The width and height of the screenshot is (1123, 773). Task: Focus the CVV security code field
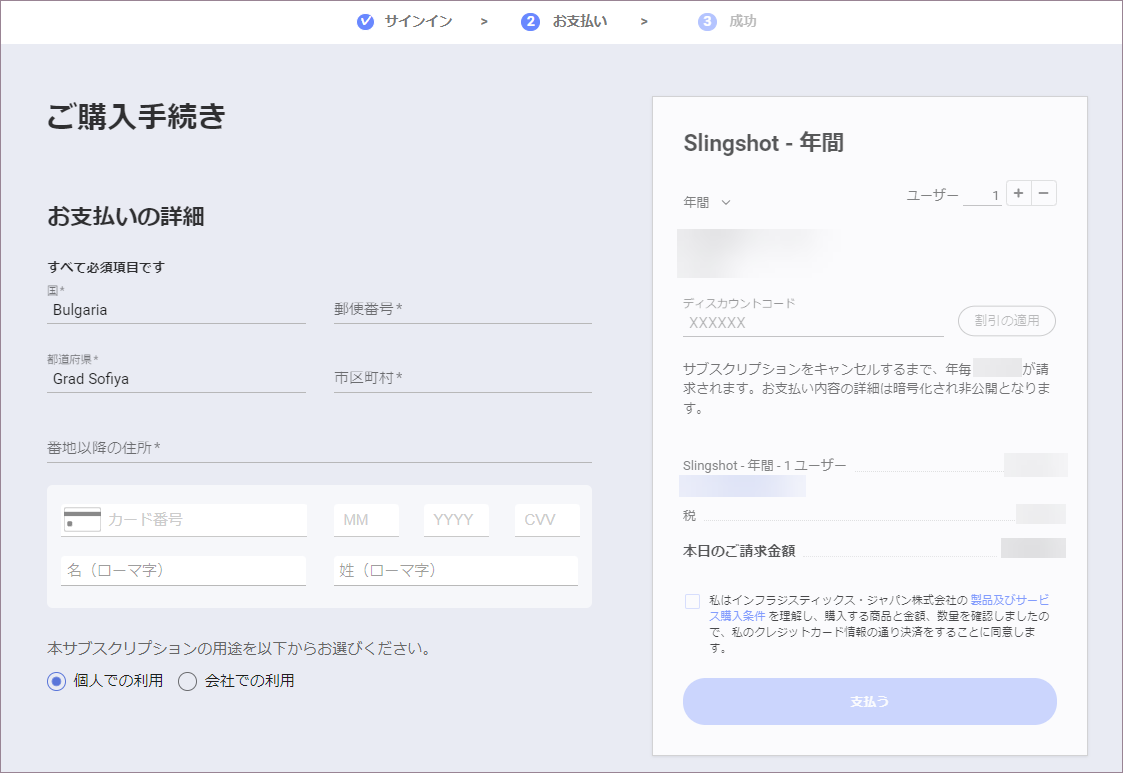click(547, 520)
